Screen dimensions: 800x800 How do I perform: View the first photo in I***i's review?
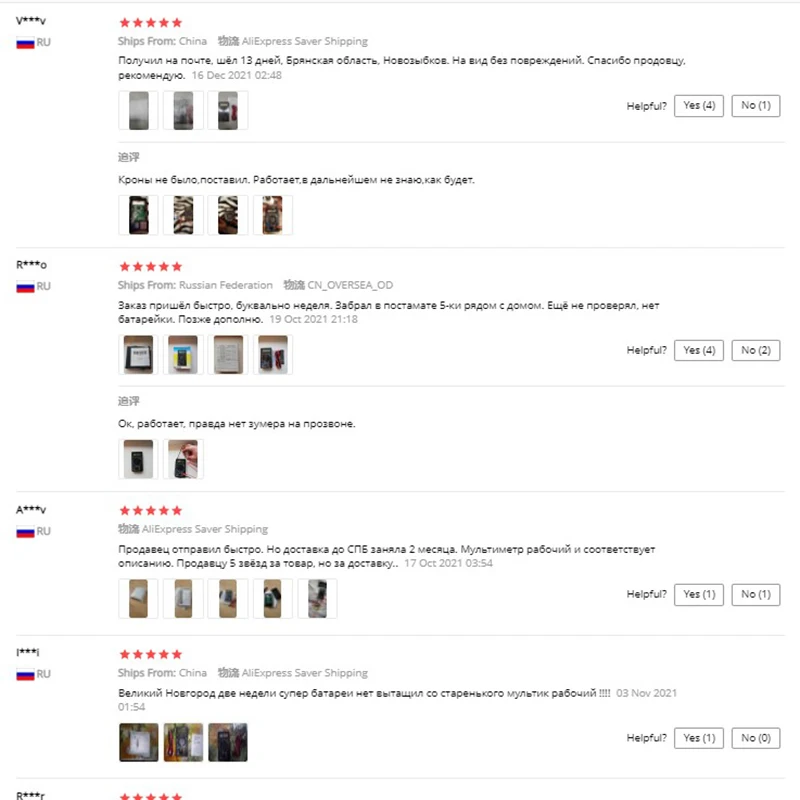138,742
